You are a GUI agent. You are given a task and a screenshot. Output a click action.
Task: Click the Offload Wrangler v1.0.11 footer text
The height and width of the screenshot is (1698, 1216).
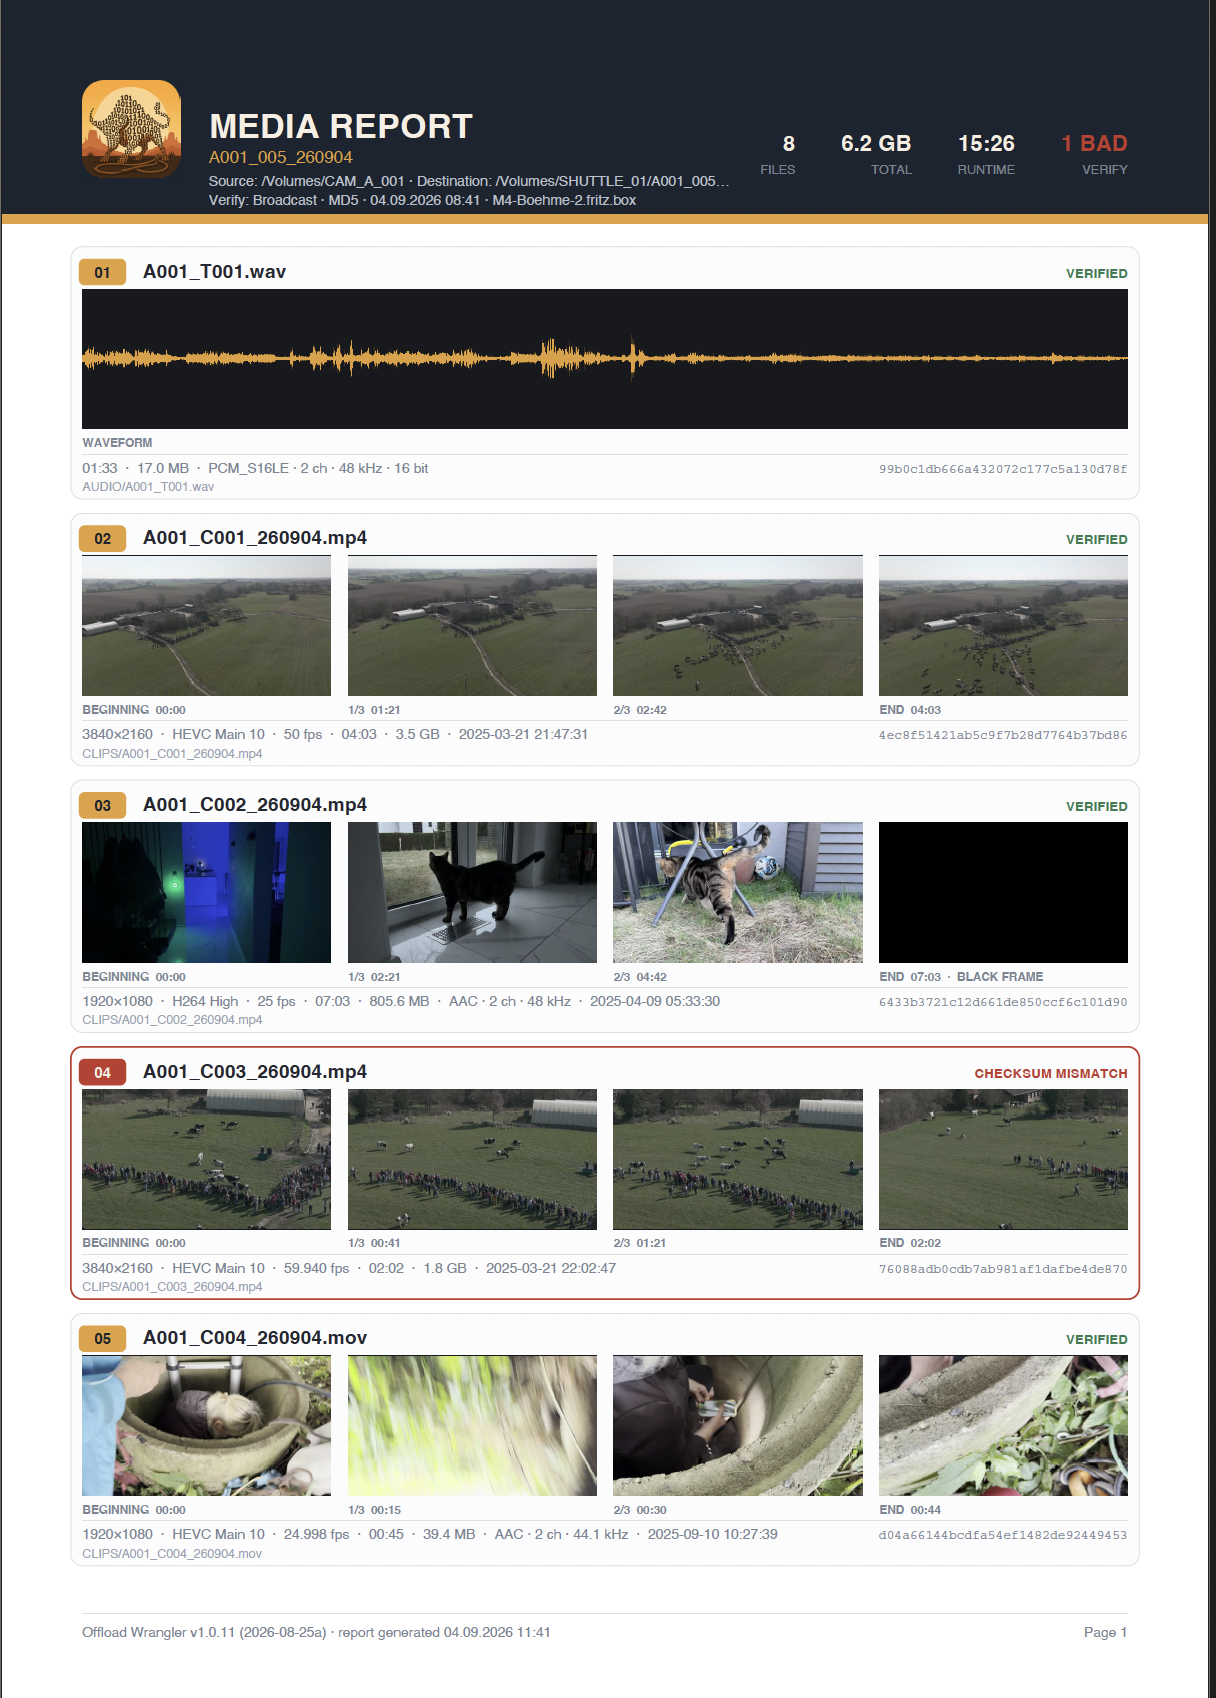(316, 1632)
